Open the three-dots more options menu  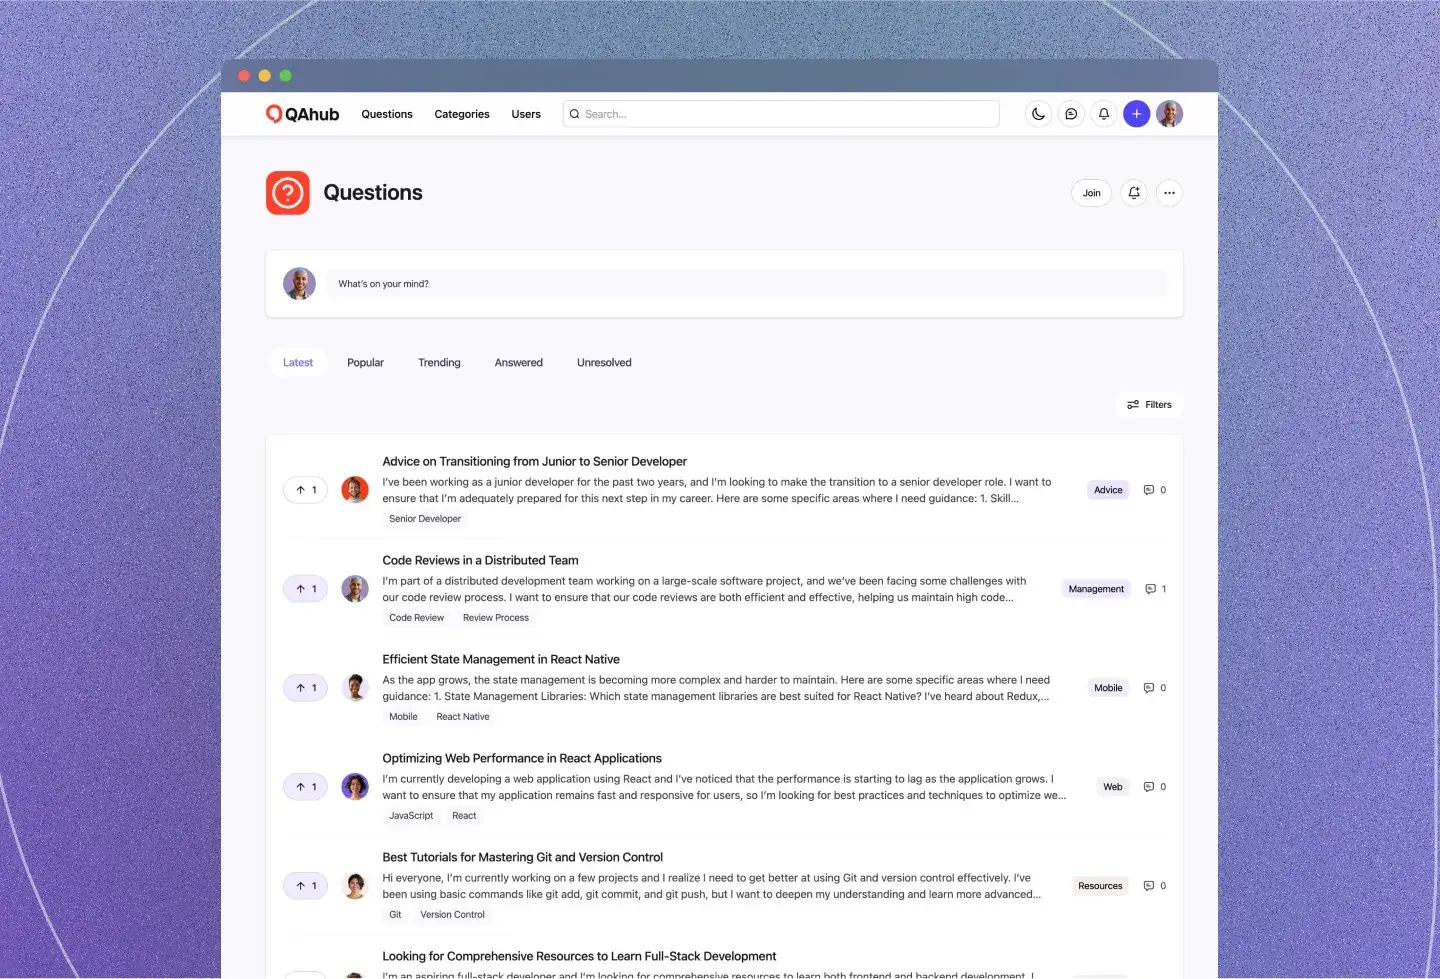pos(1169,193)
